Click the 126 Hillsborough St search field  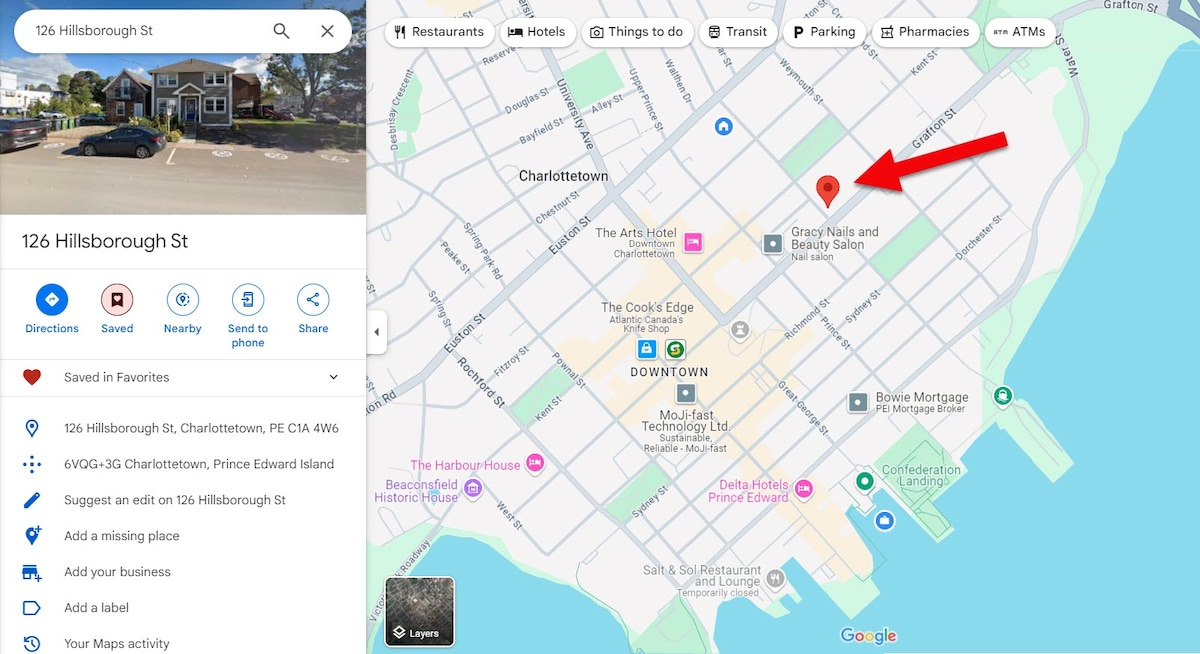(147, 31)
